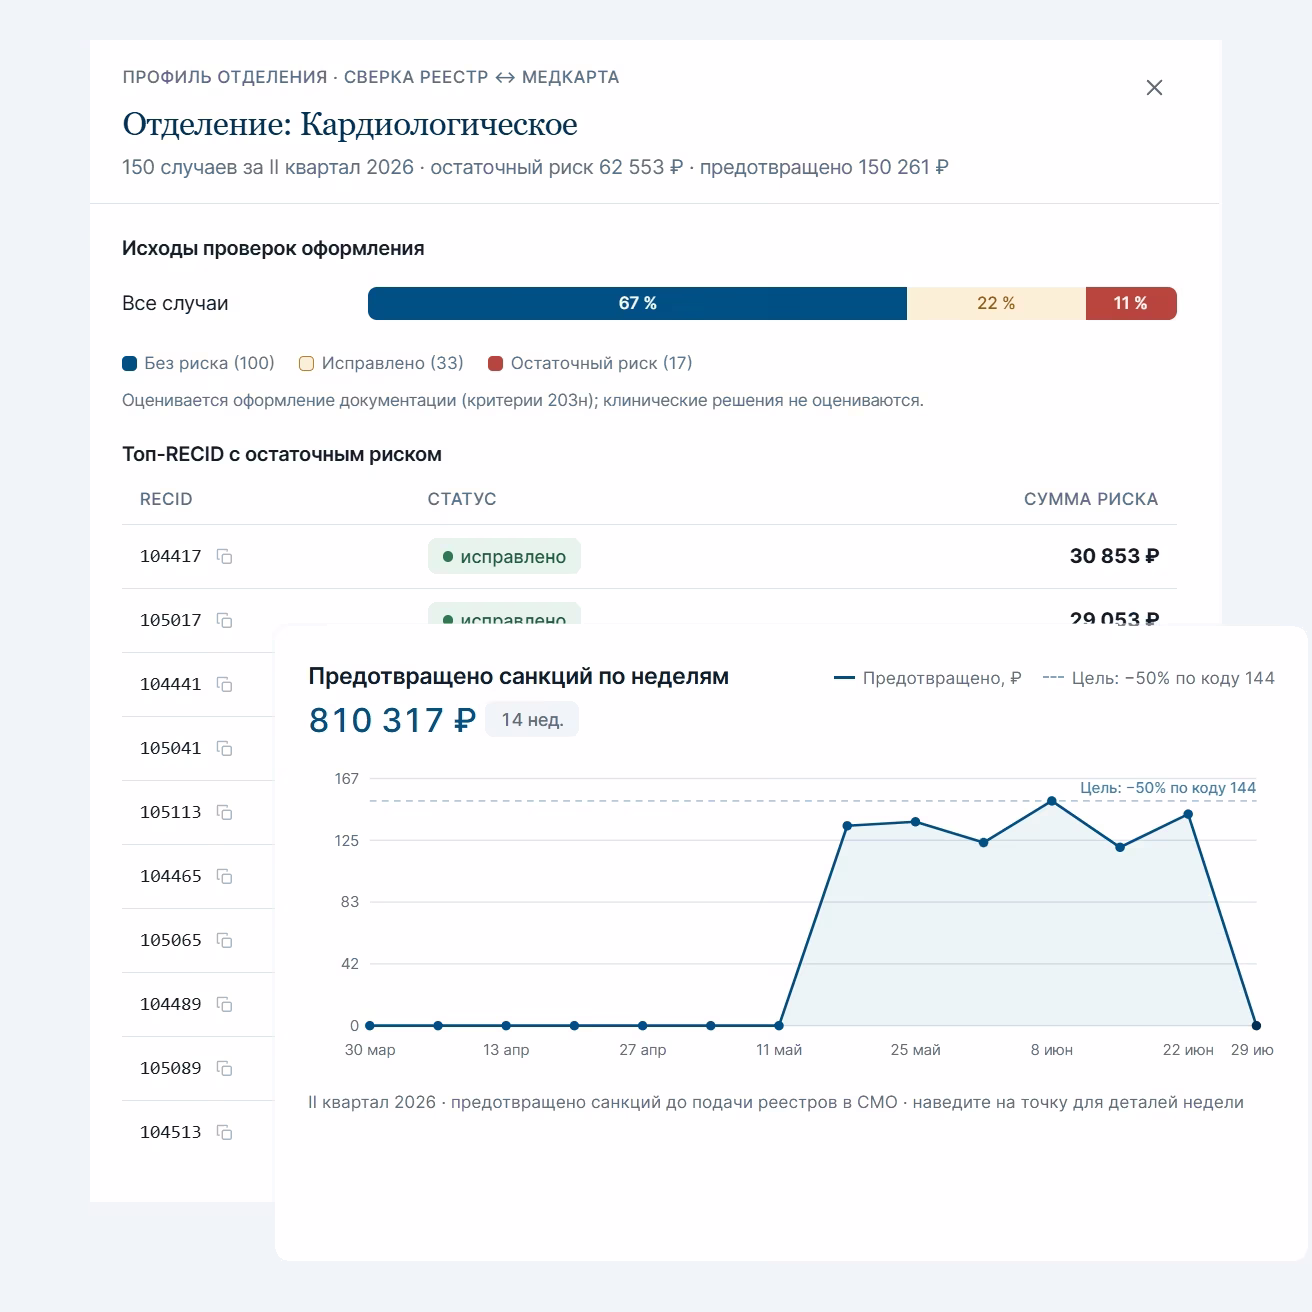Click the chart data point at 13 апр
This screenshot has width=1312, height=1312.
coord(506,1025)
